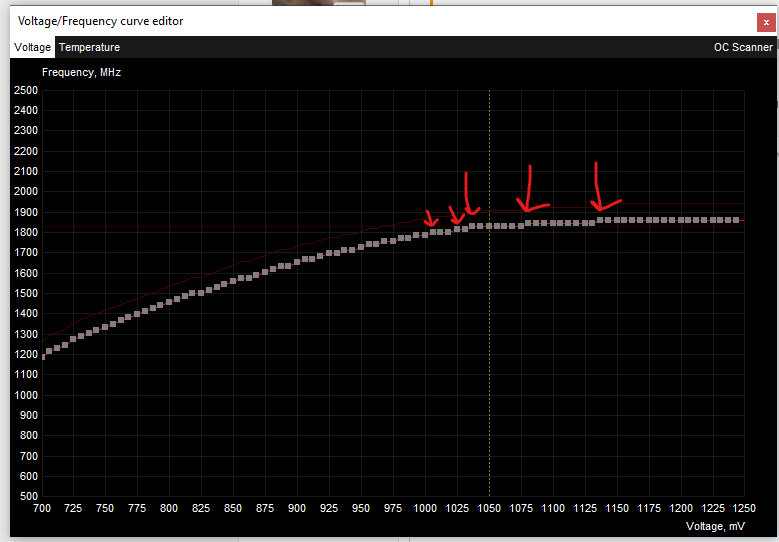779x542 pixels.
Task: Click the 1000 voltage axis label
Action: click(x=425, y=508)
